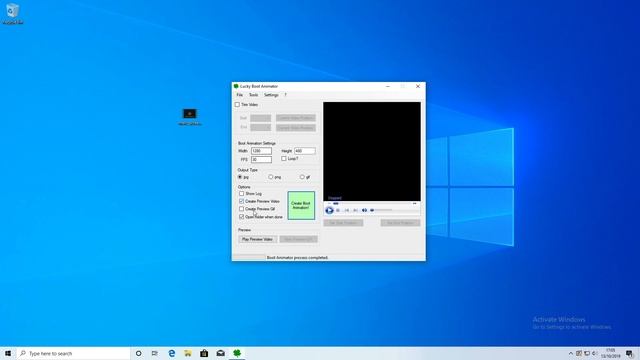
Task: Open Cortana from the taskbar
Action: coord(138,353)
